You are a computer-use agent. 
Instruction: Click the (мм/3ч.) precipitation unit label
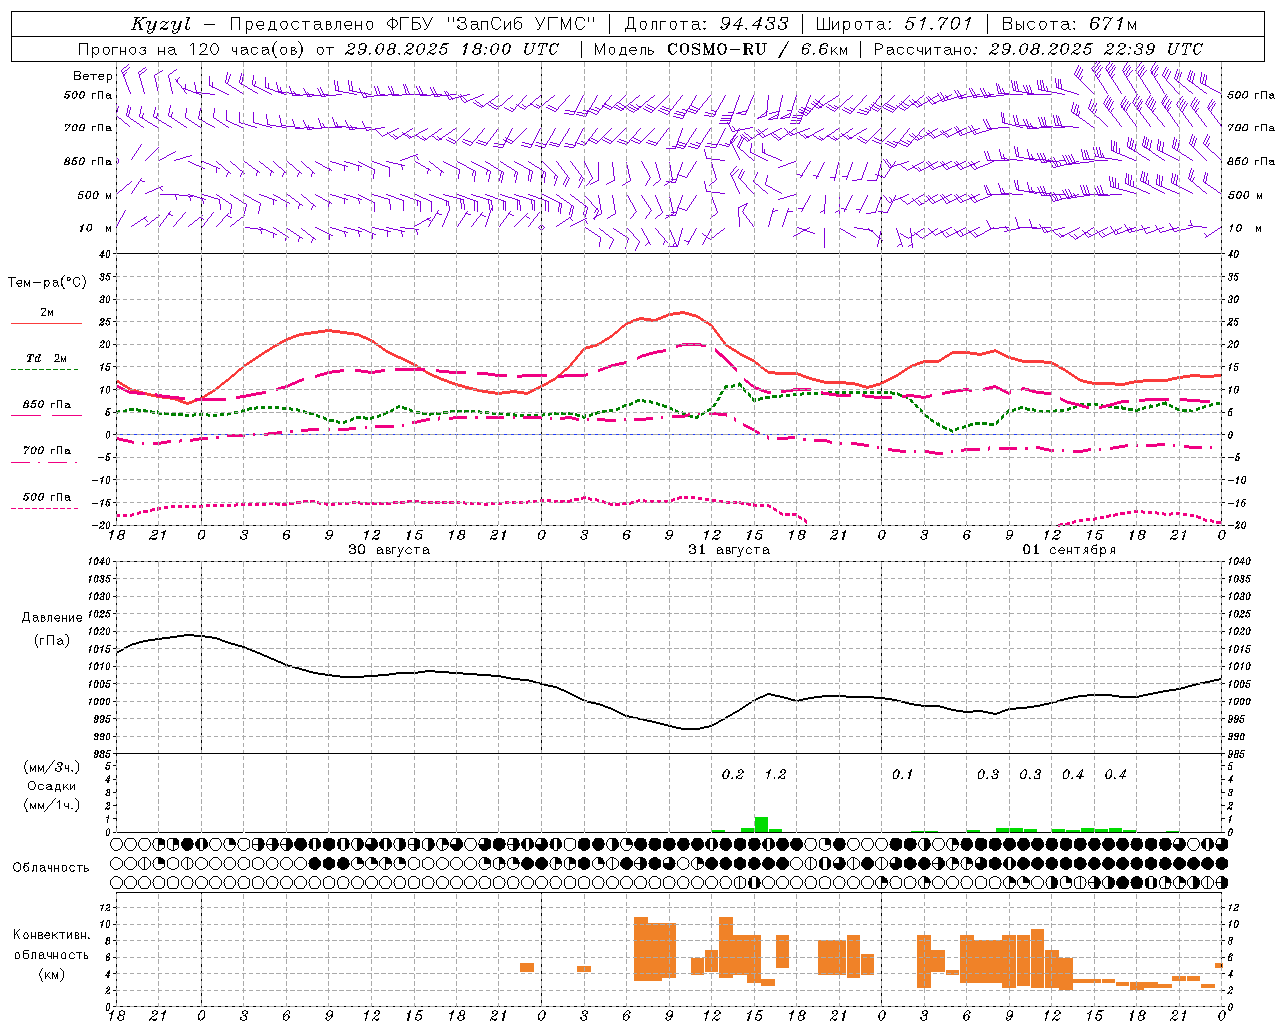tap(52, 767)
